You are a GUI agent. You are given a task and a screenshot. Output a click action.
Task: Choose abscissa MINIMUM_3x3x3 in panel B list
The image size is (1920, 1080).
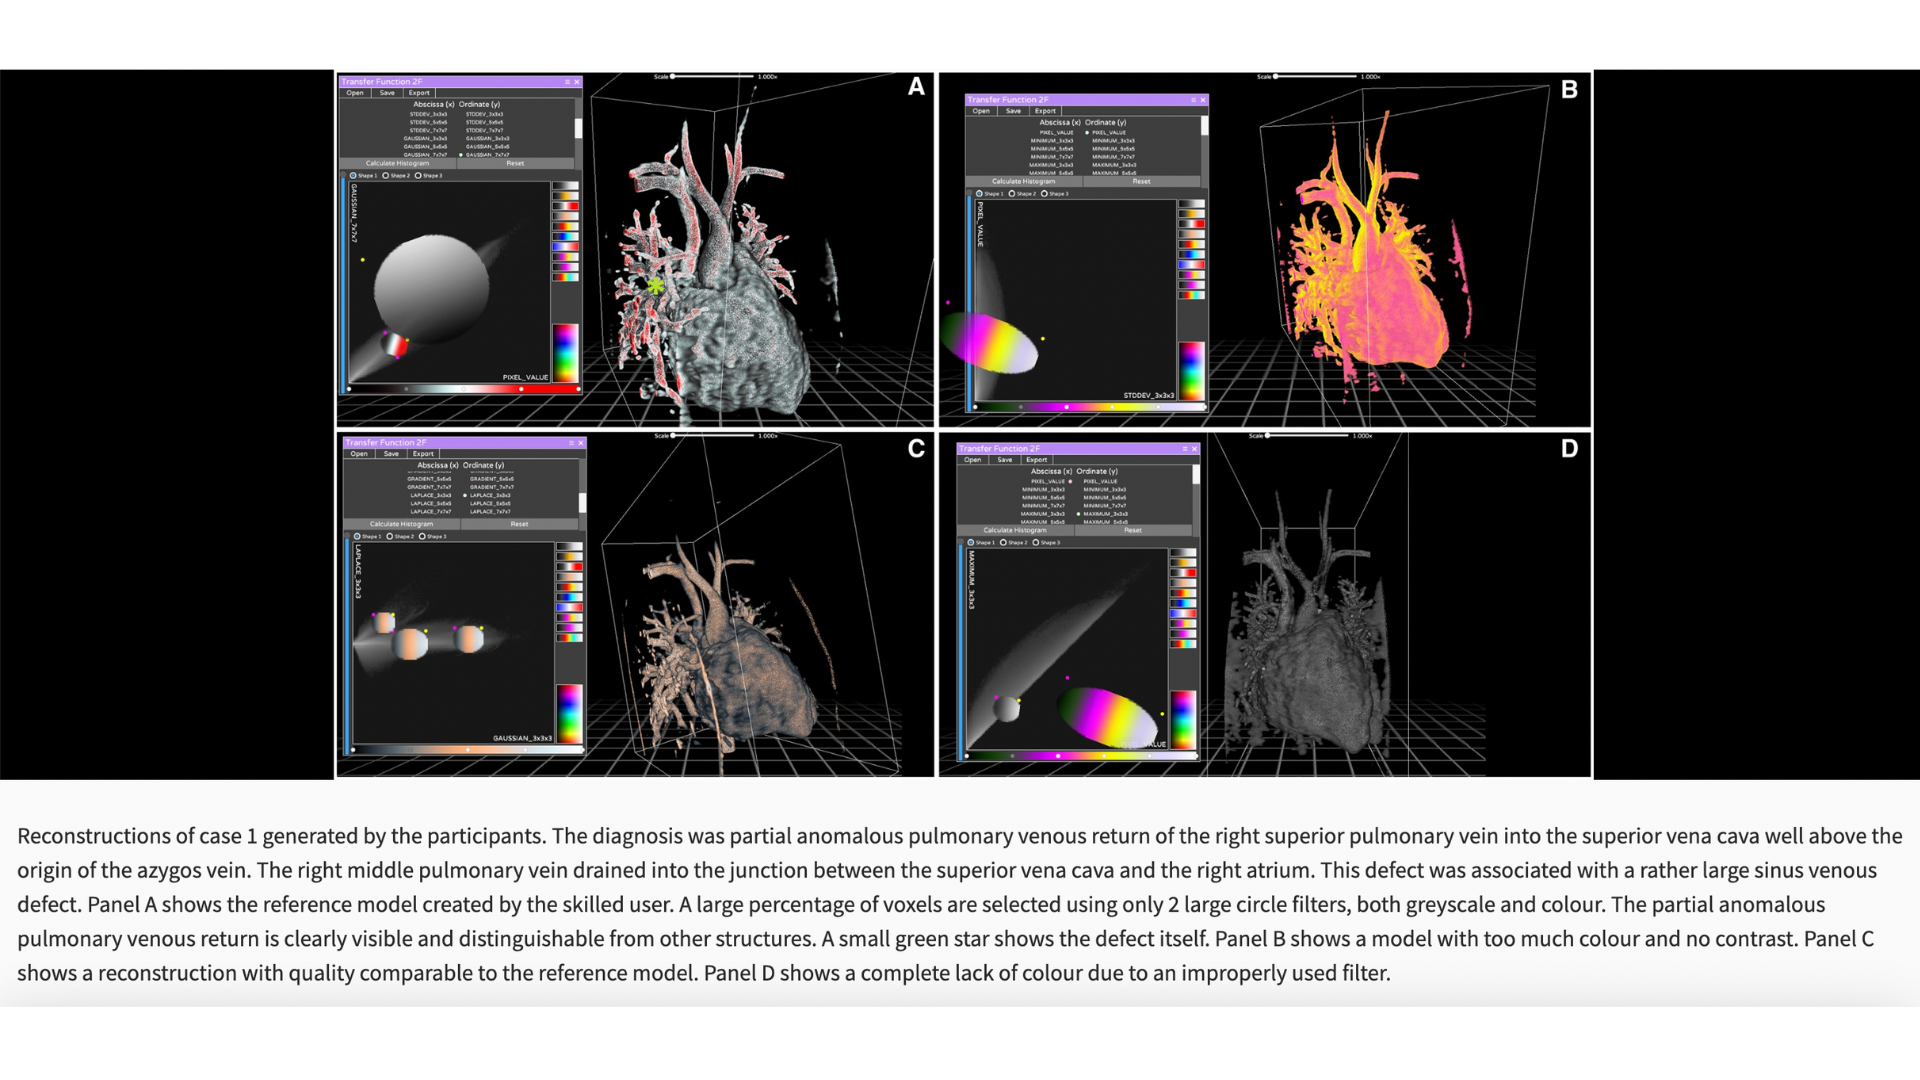pyautogui.click(x=1051, y=141)
